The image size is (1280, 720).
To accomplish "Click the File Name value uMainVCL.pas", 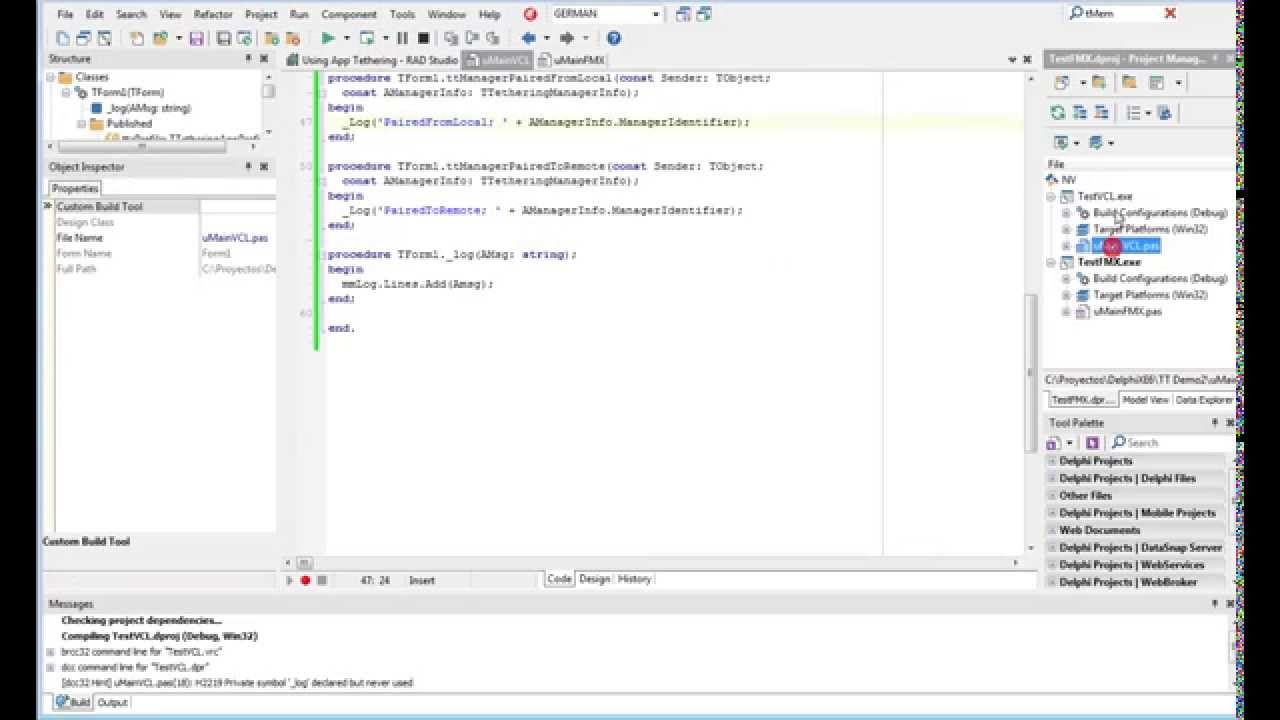I will point(234,238).
